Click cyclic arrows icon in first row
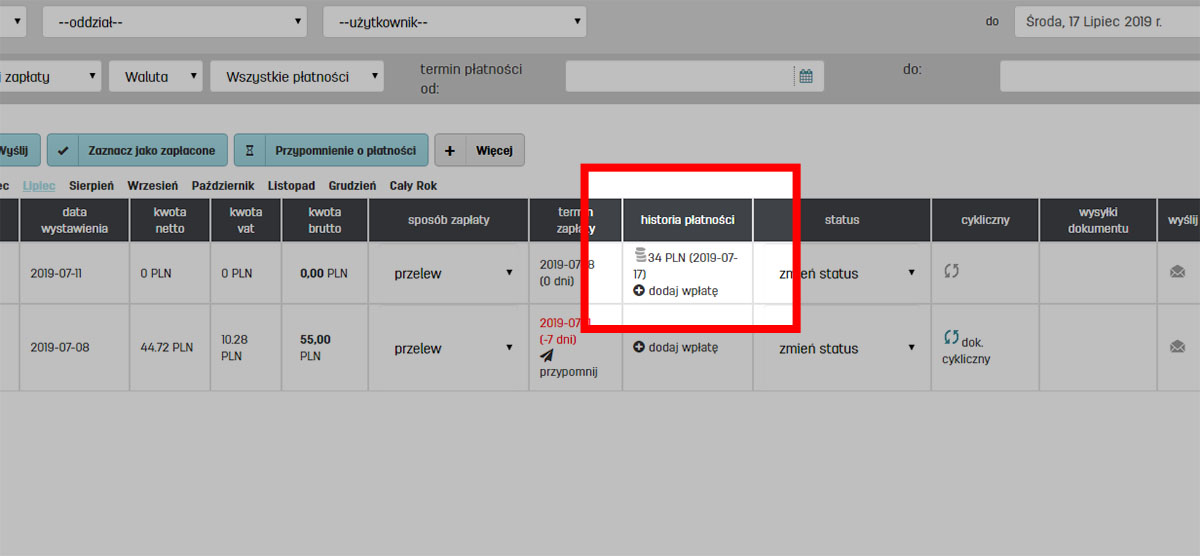The image size is (1200, 556). (x=952, y=271)
